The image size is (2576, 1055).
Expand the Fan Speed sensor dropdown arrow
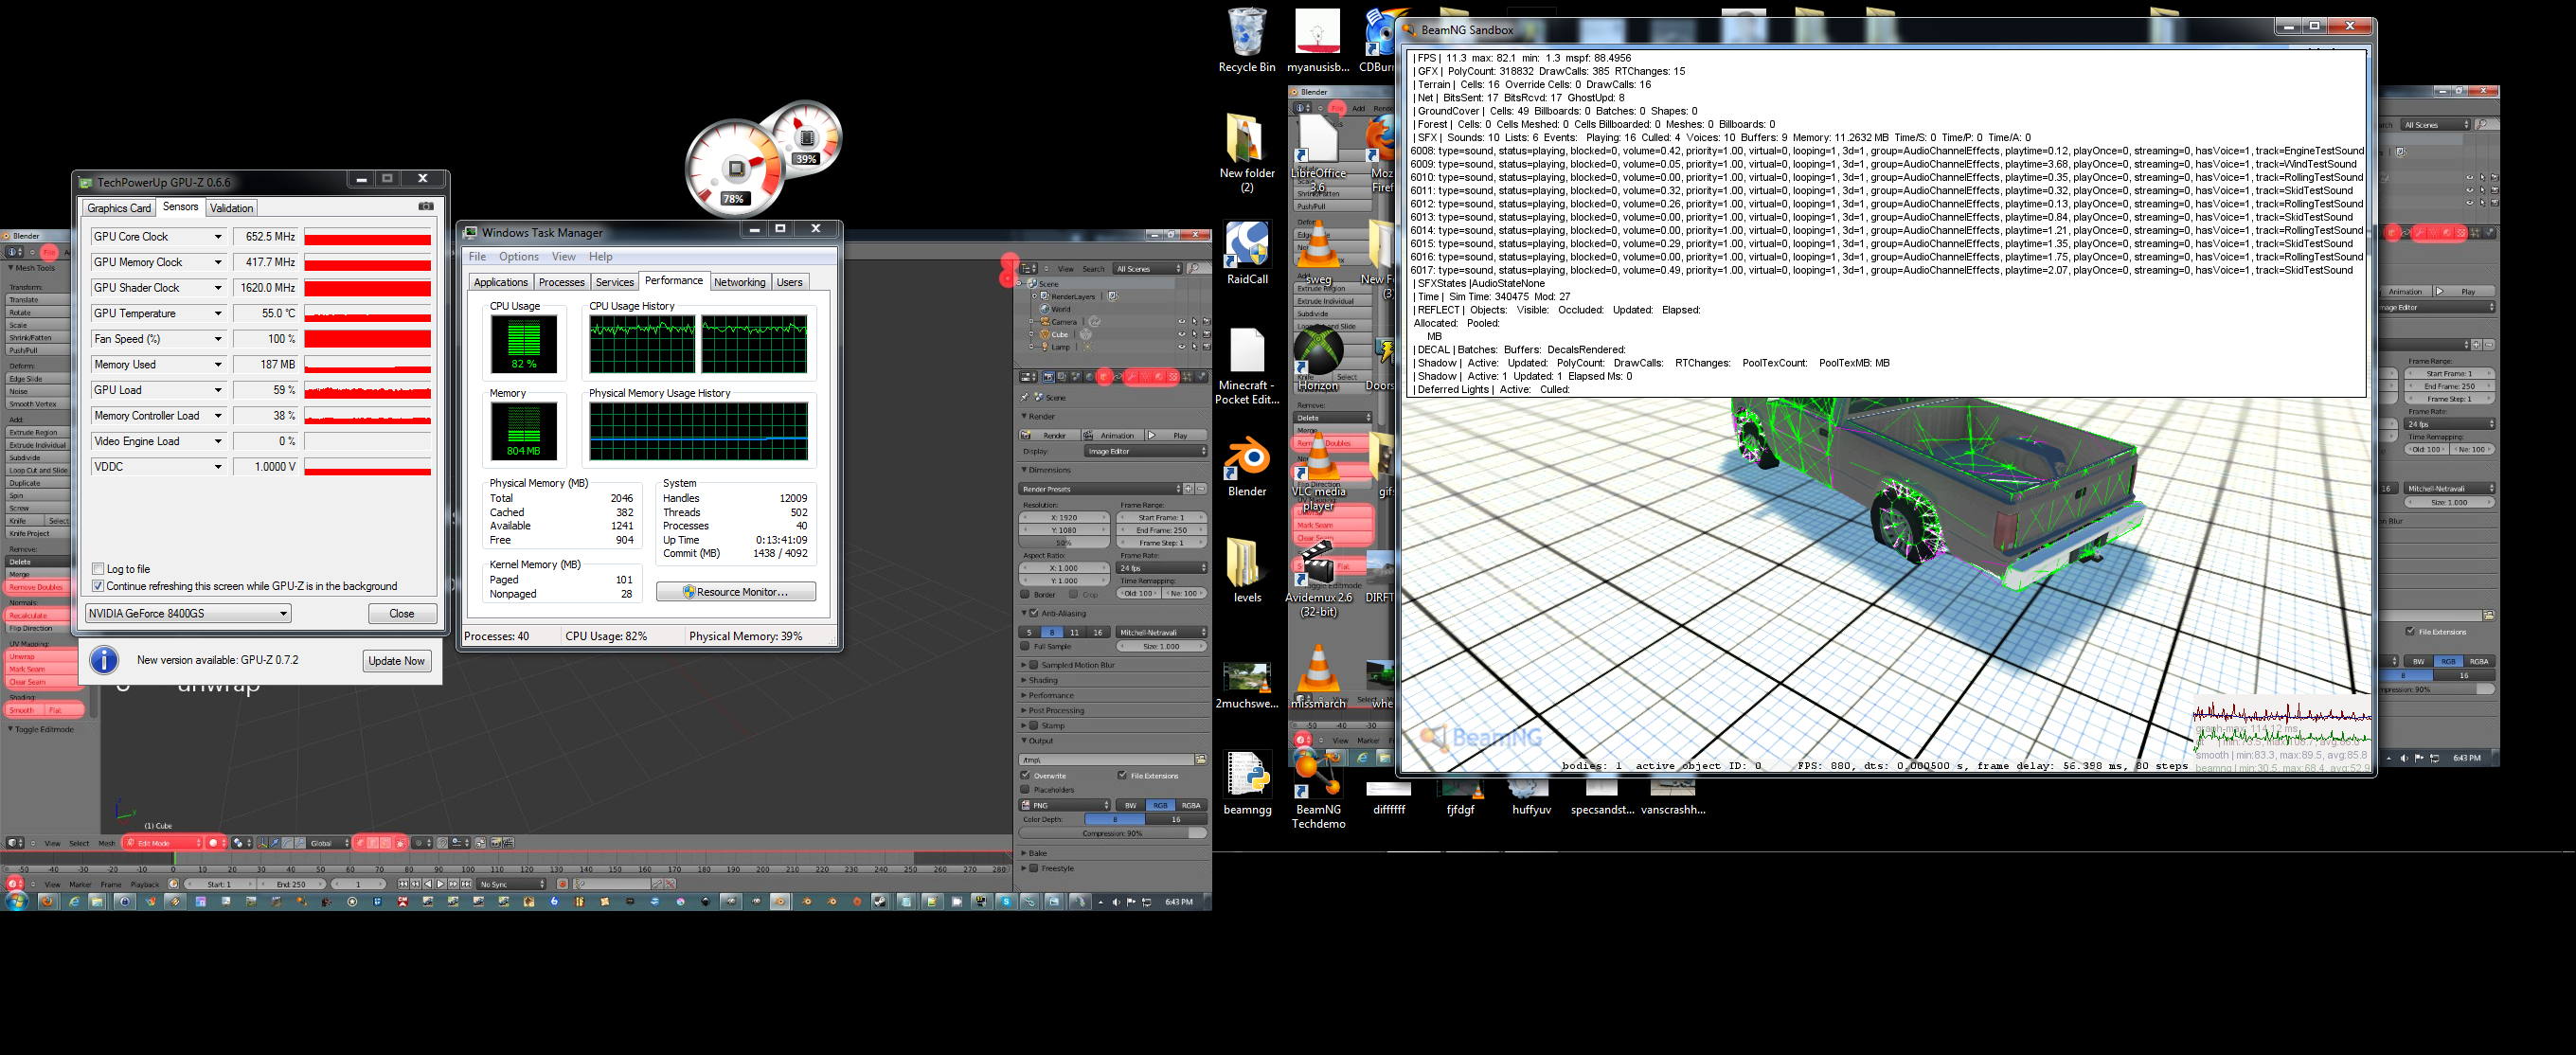(217, 339)
